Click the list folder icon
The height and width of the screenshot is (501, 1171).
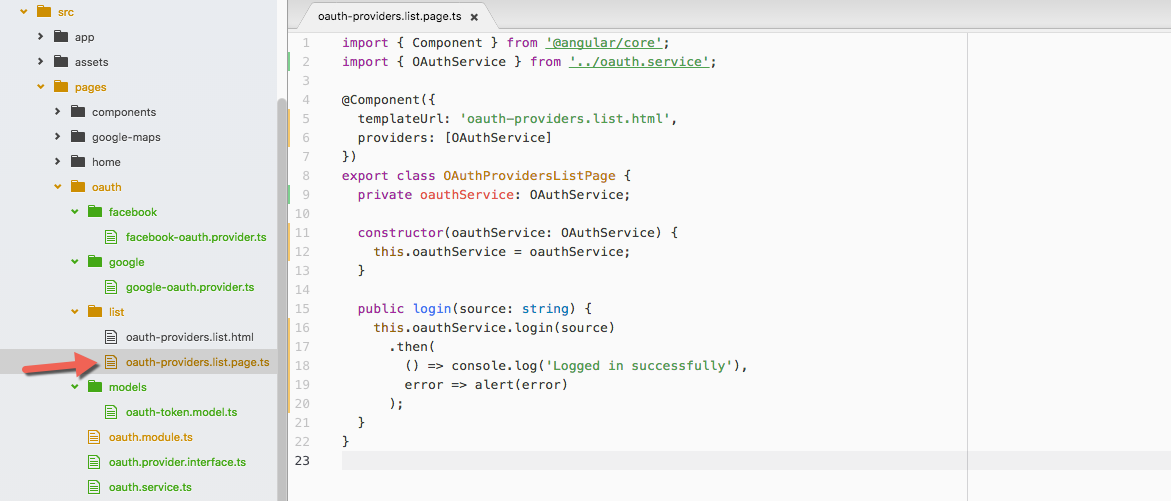[x=95, y=312]
